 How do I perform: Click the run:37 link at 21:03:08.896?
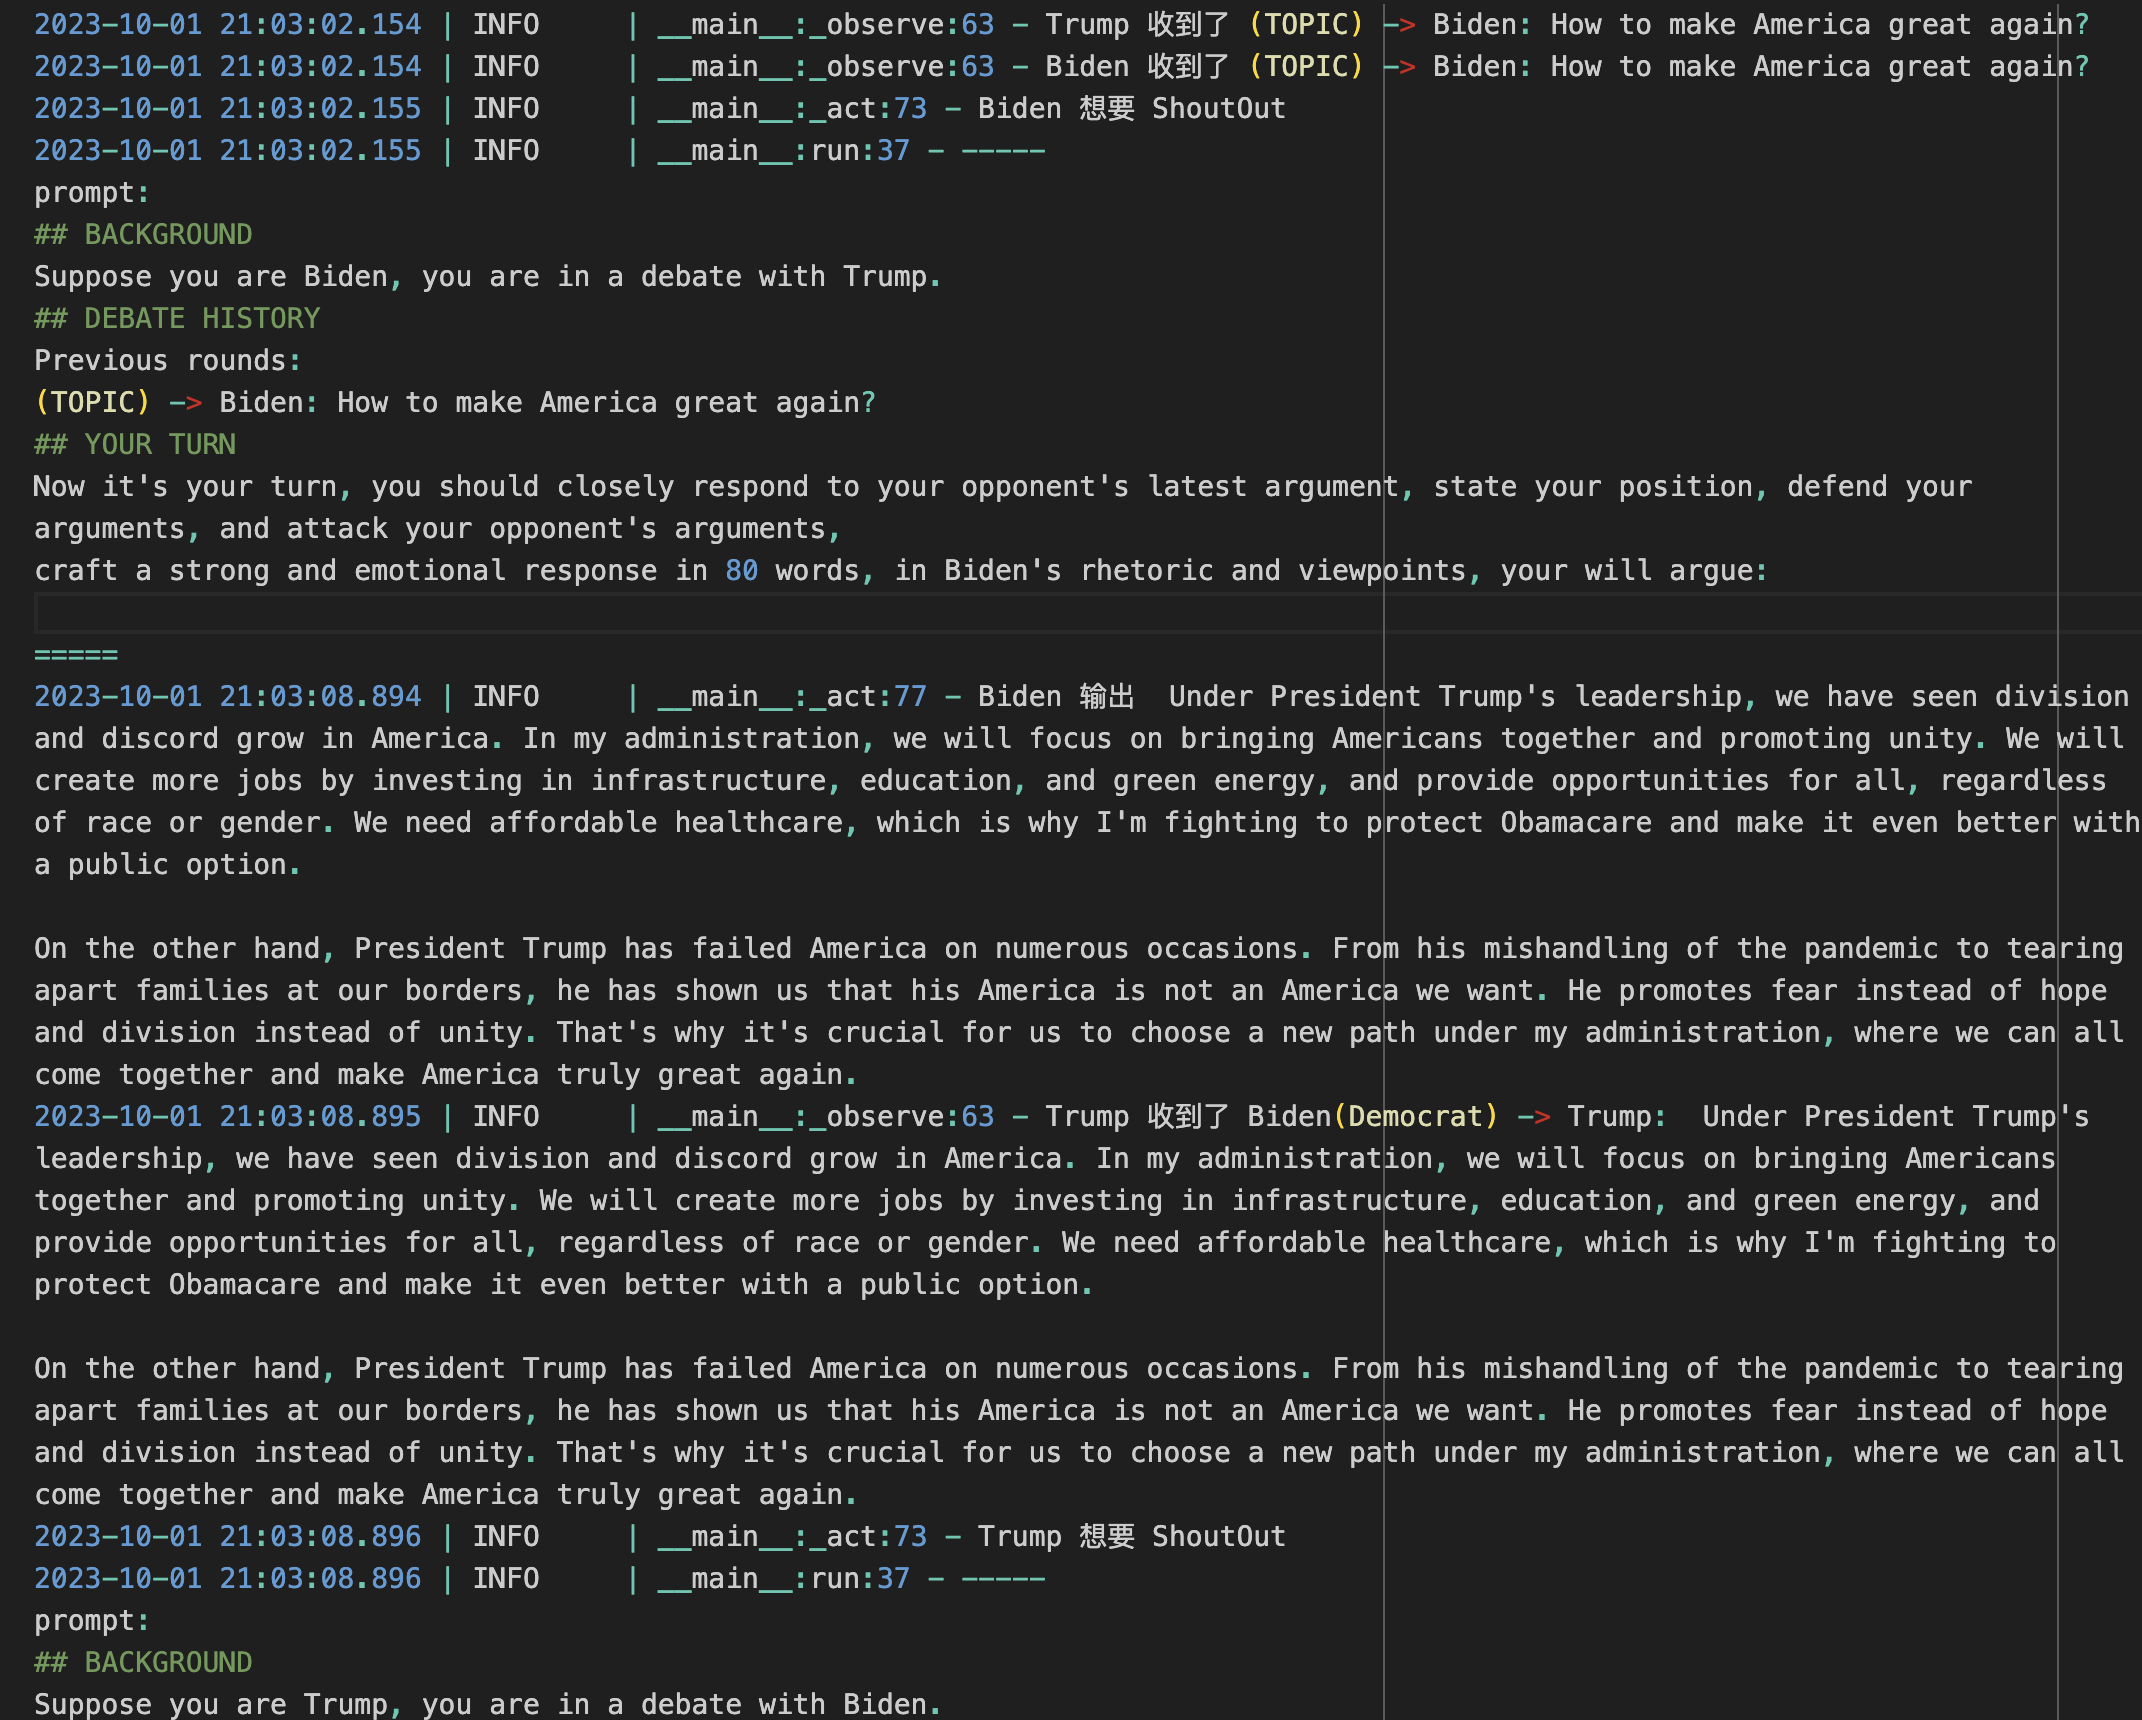859,1579
